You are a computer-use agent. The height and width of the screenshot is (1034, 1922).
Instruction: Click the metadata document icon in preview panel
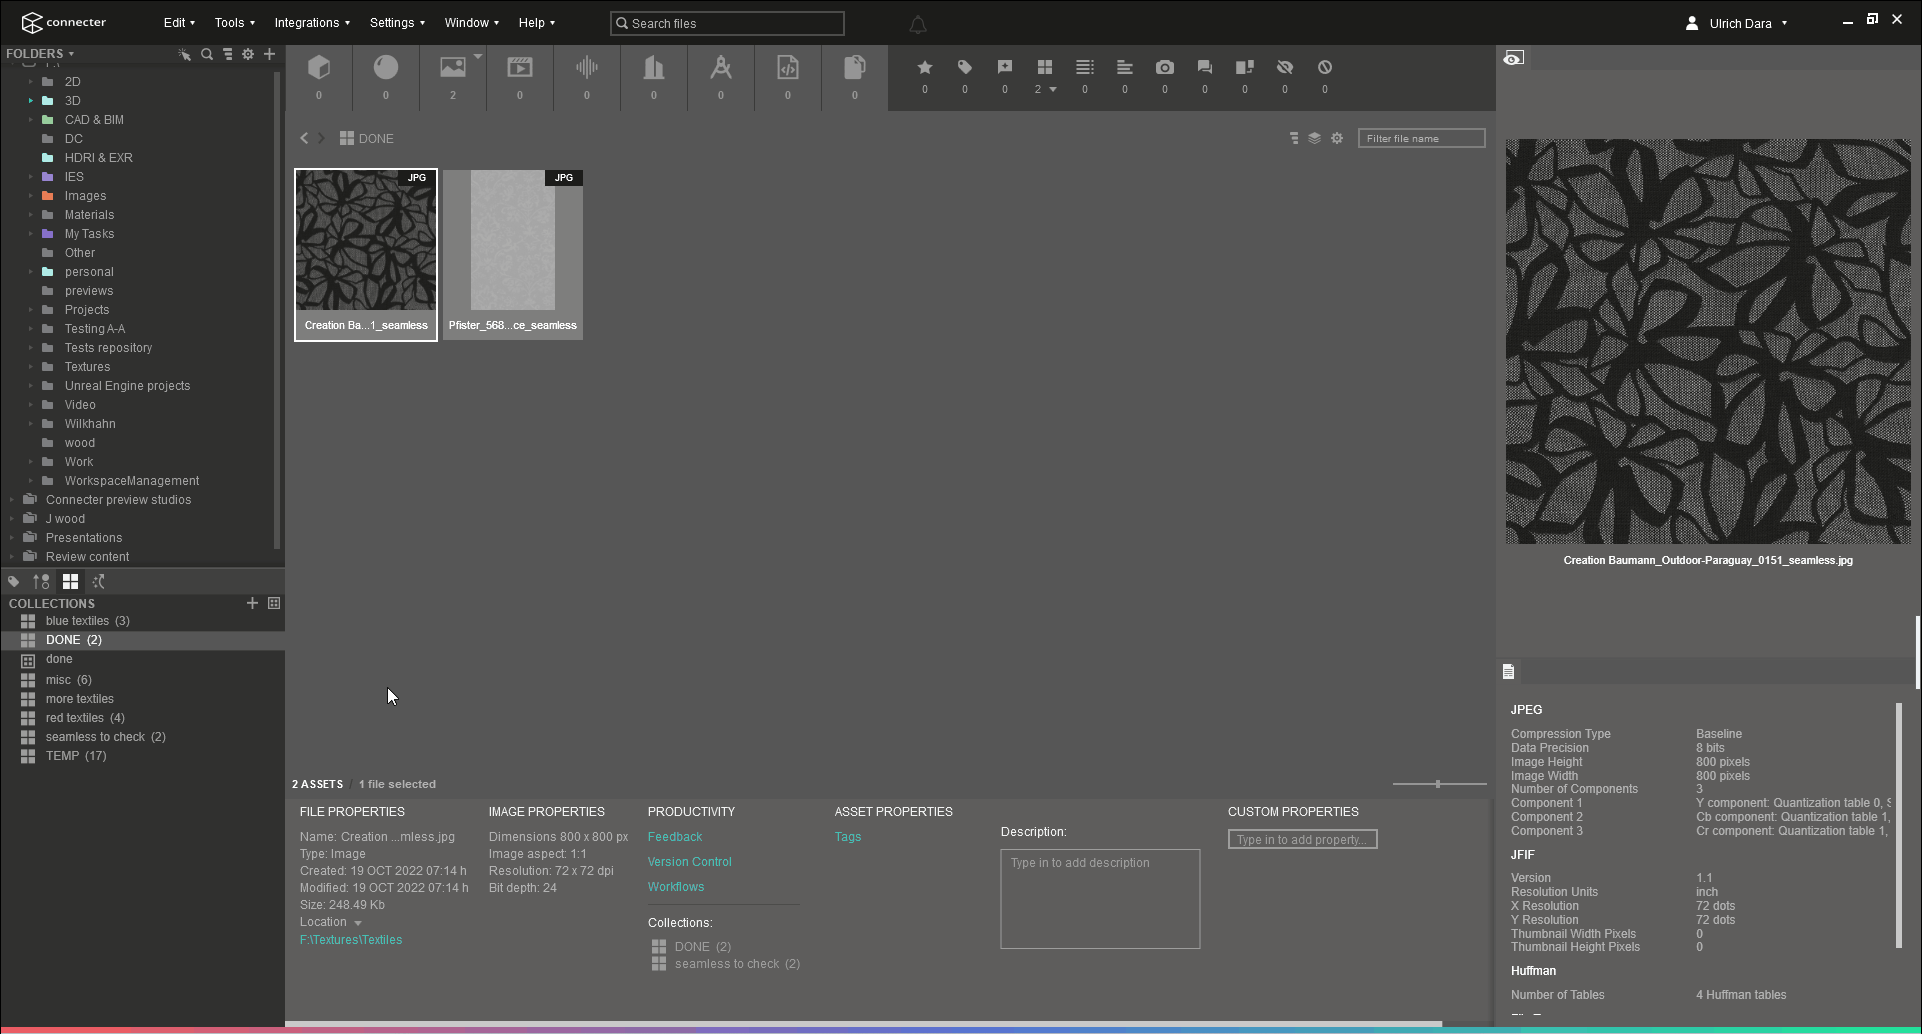point(1508,672)
